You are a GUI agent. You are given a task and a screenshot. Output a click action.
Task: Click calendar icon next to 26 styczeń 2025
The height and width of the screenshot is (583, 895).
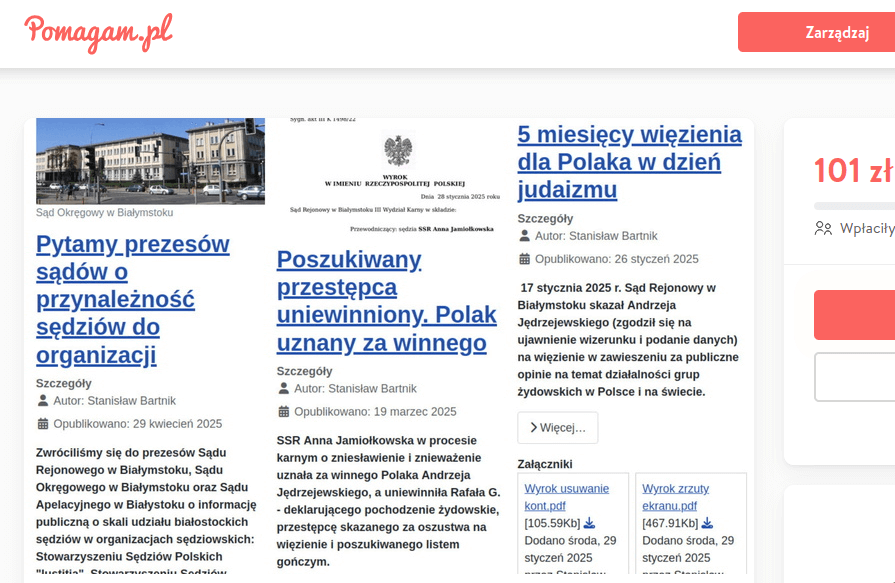point(525,259)
